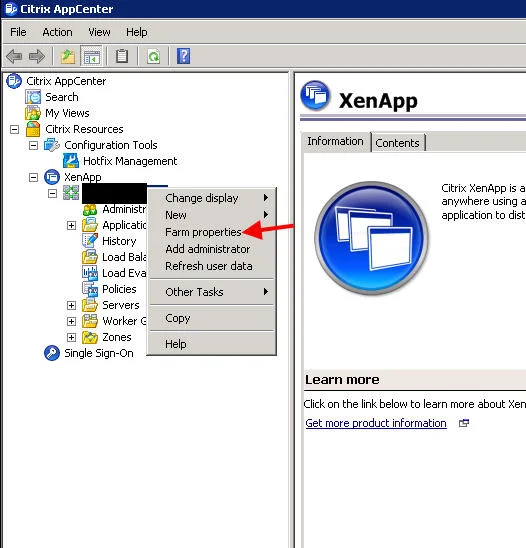The height and width of the screenshot is (548, 526).
Task: Toggle the Show/Hide console tree icon
Action: (92, 56)
